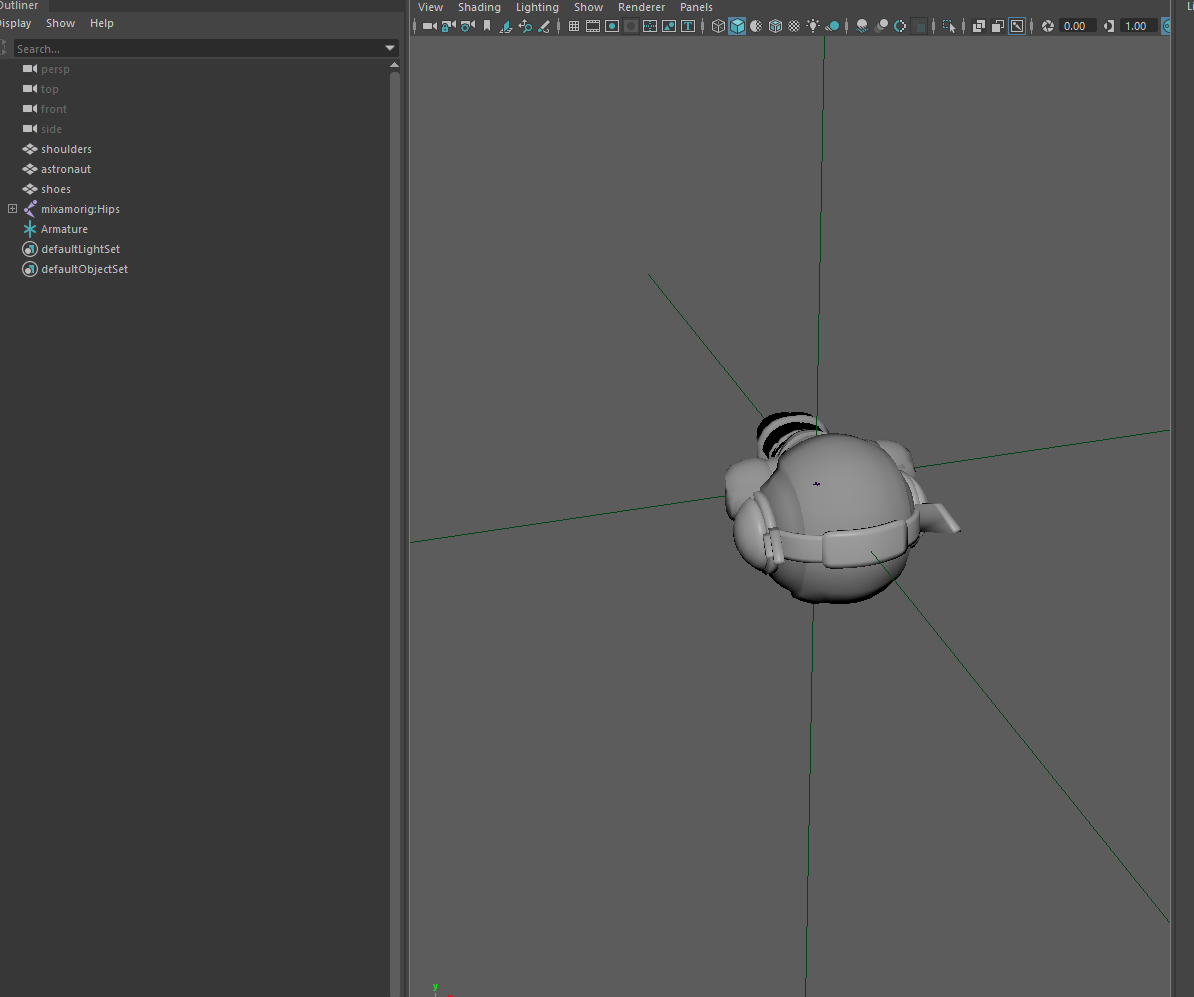Enable the Film Gate icon
Screen dimensions: 1194x997
[593, 26]
